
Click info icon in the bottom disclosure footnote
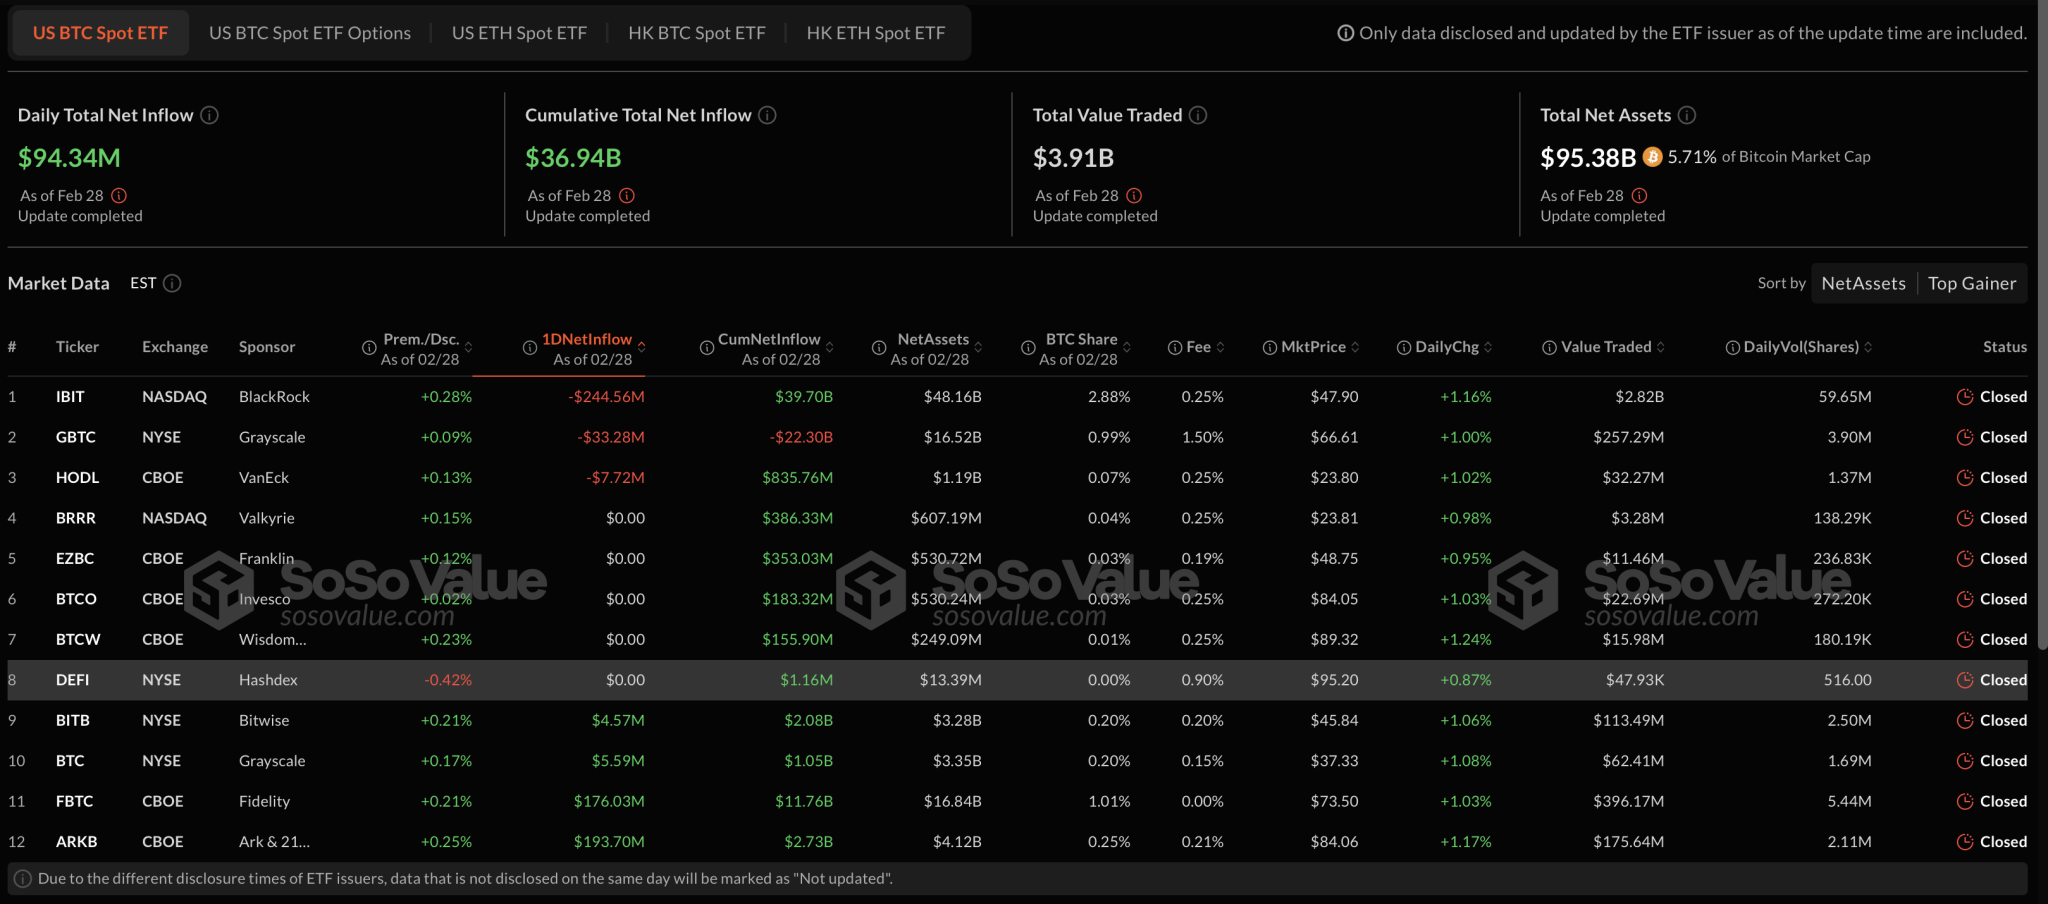(x=23, y=879)
